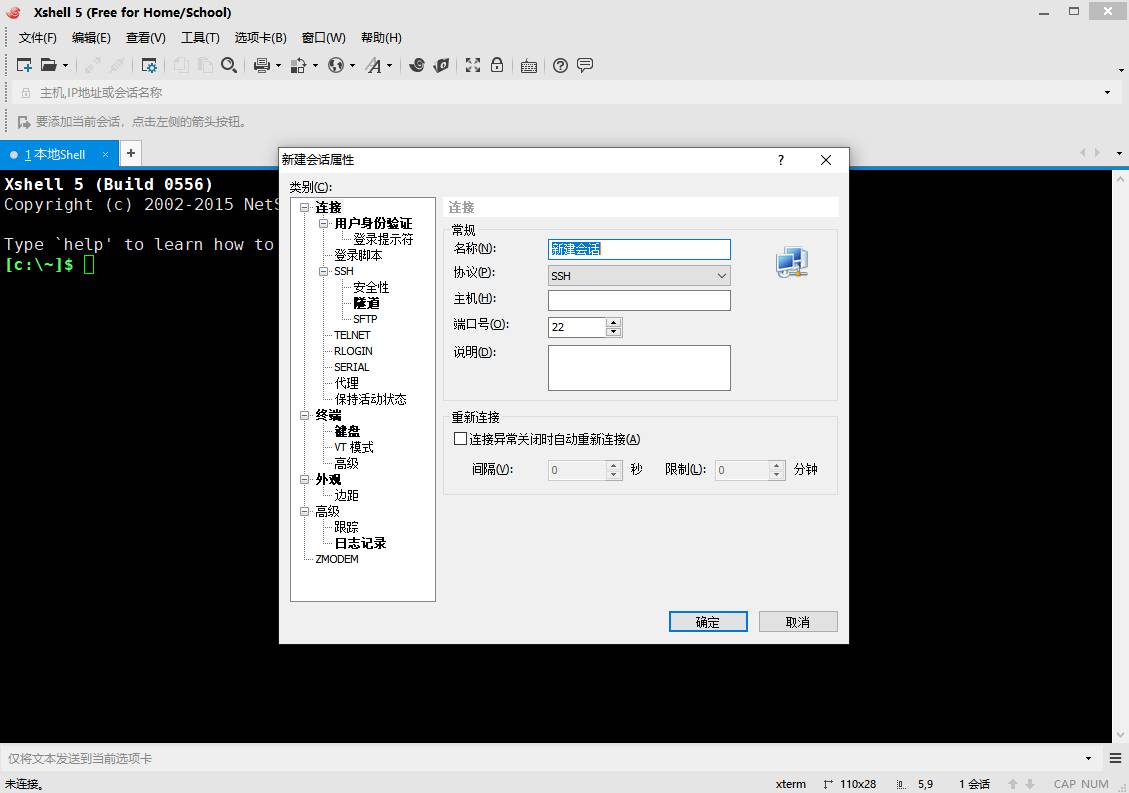
Task: Click the font 'A' toolbar icon
Action: 373,66
